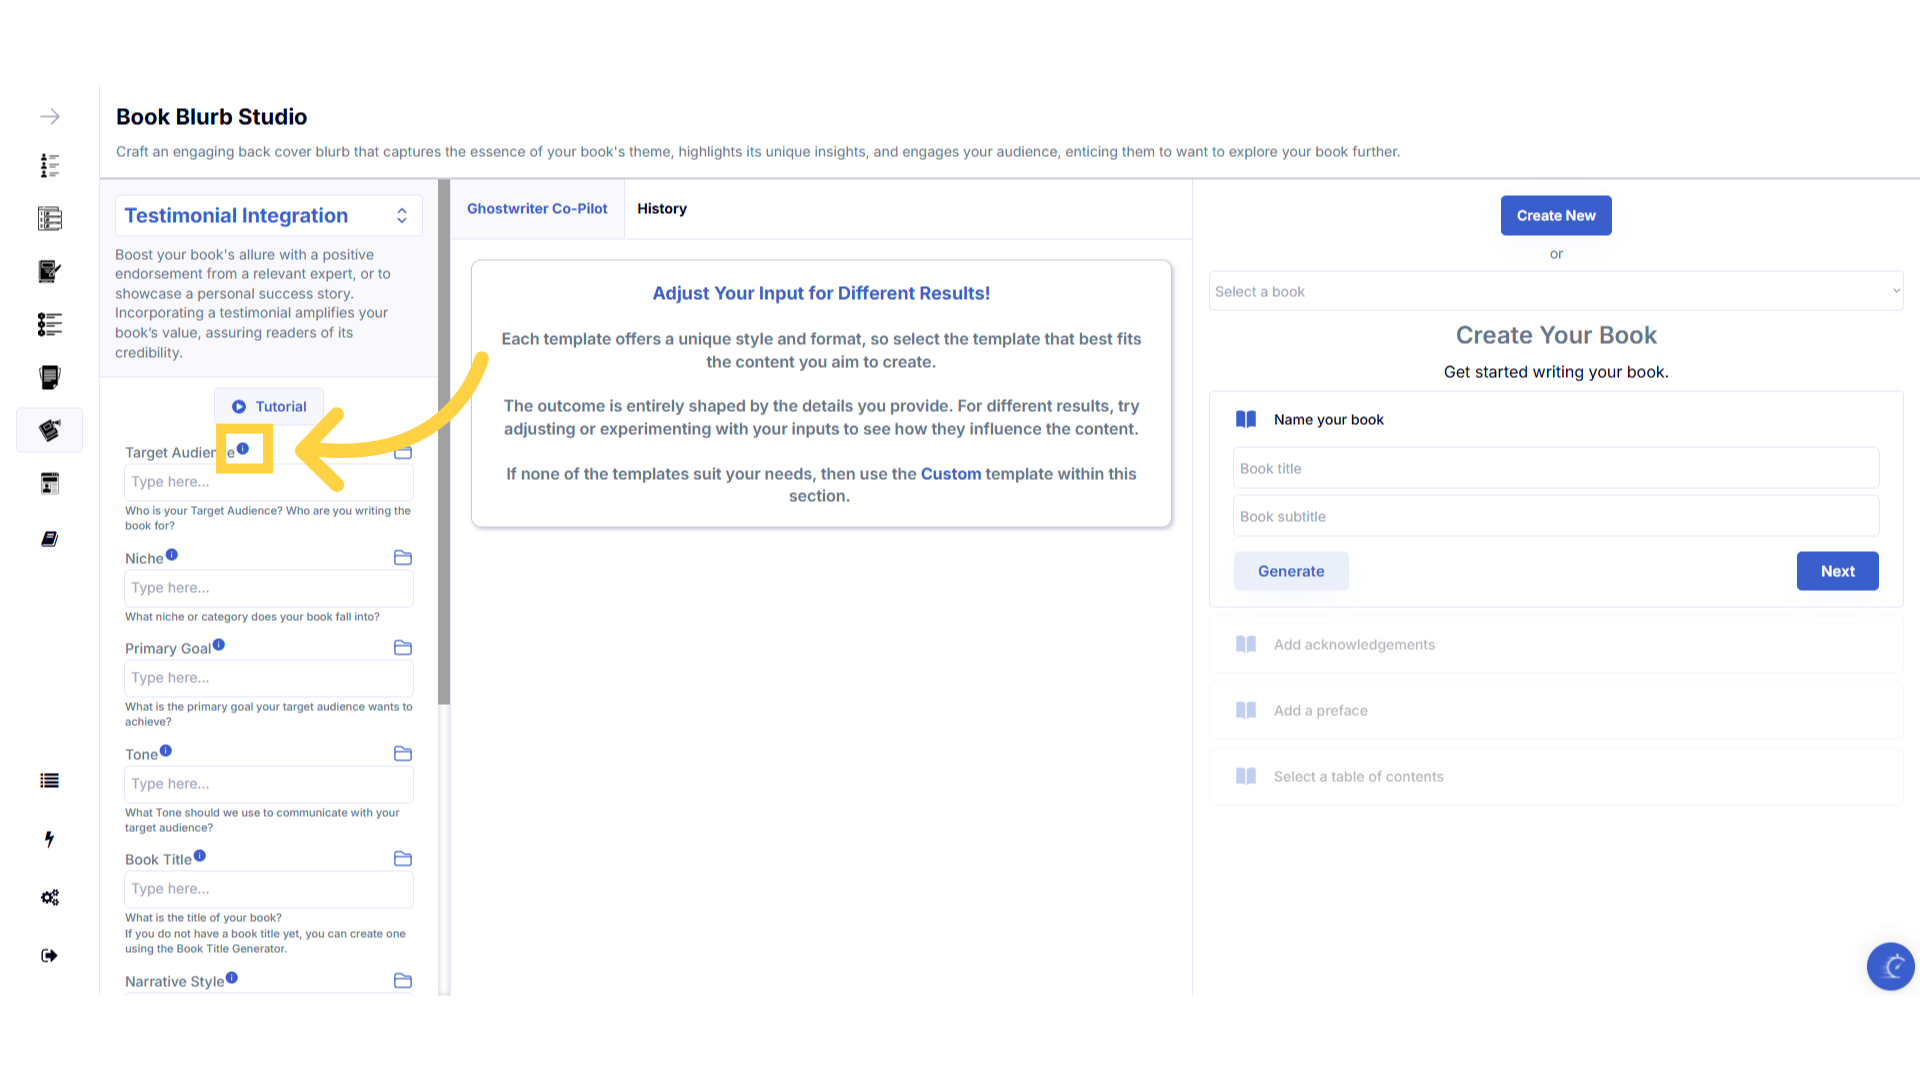Expand the Add acknowledgements section
1920x1080 pixels.
[x=1354, y=645]
